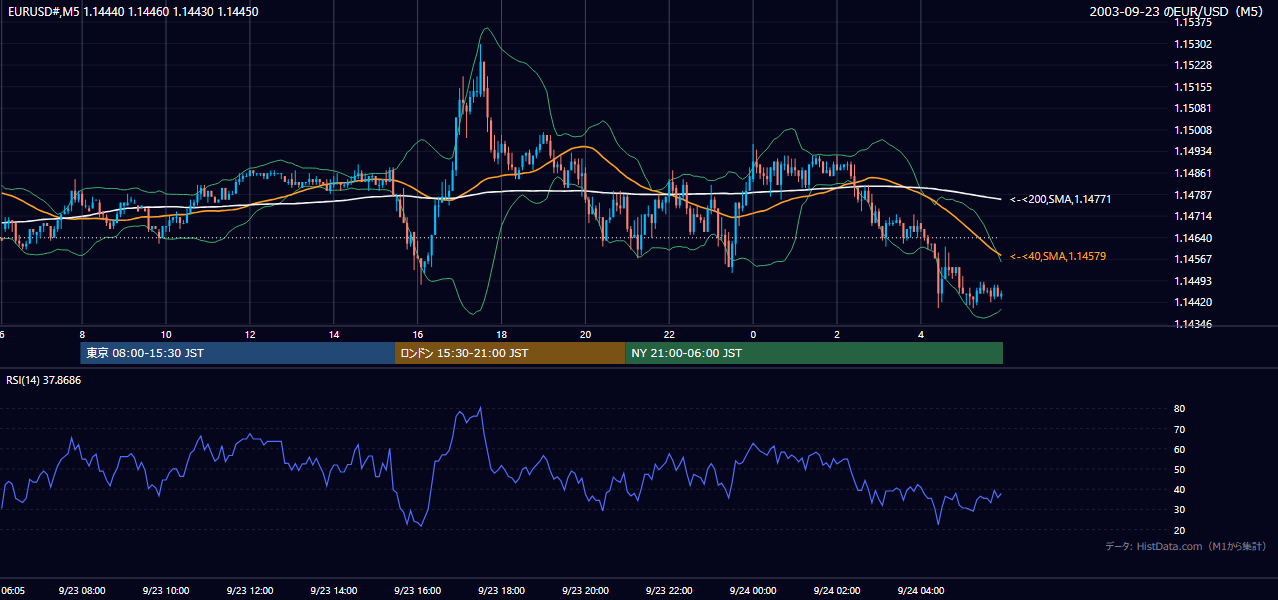Click RSI scale value 40

tap(1179, 489)
